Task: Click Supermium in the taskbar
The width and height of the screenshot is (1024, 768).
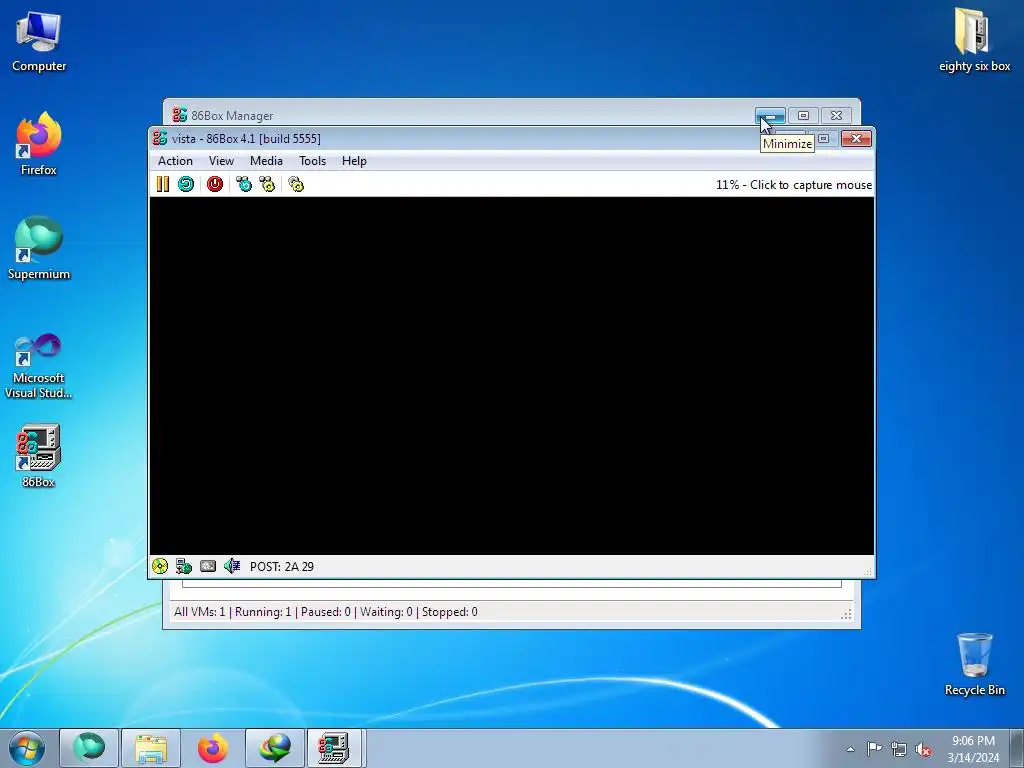Action: [x=89, y=748]
